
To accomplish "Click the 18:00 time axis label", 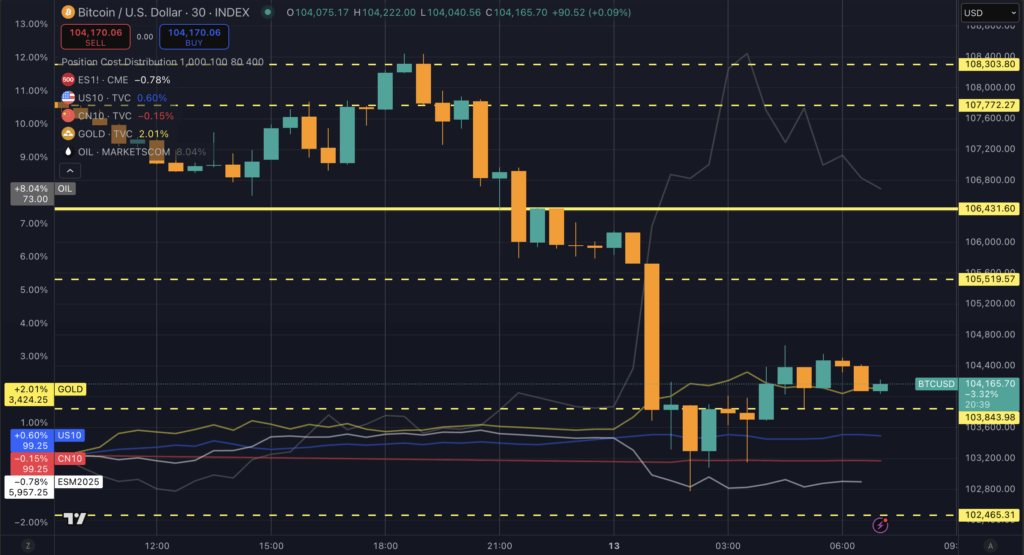I will tap(385, 546).
